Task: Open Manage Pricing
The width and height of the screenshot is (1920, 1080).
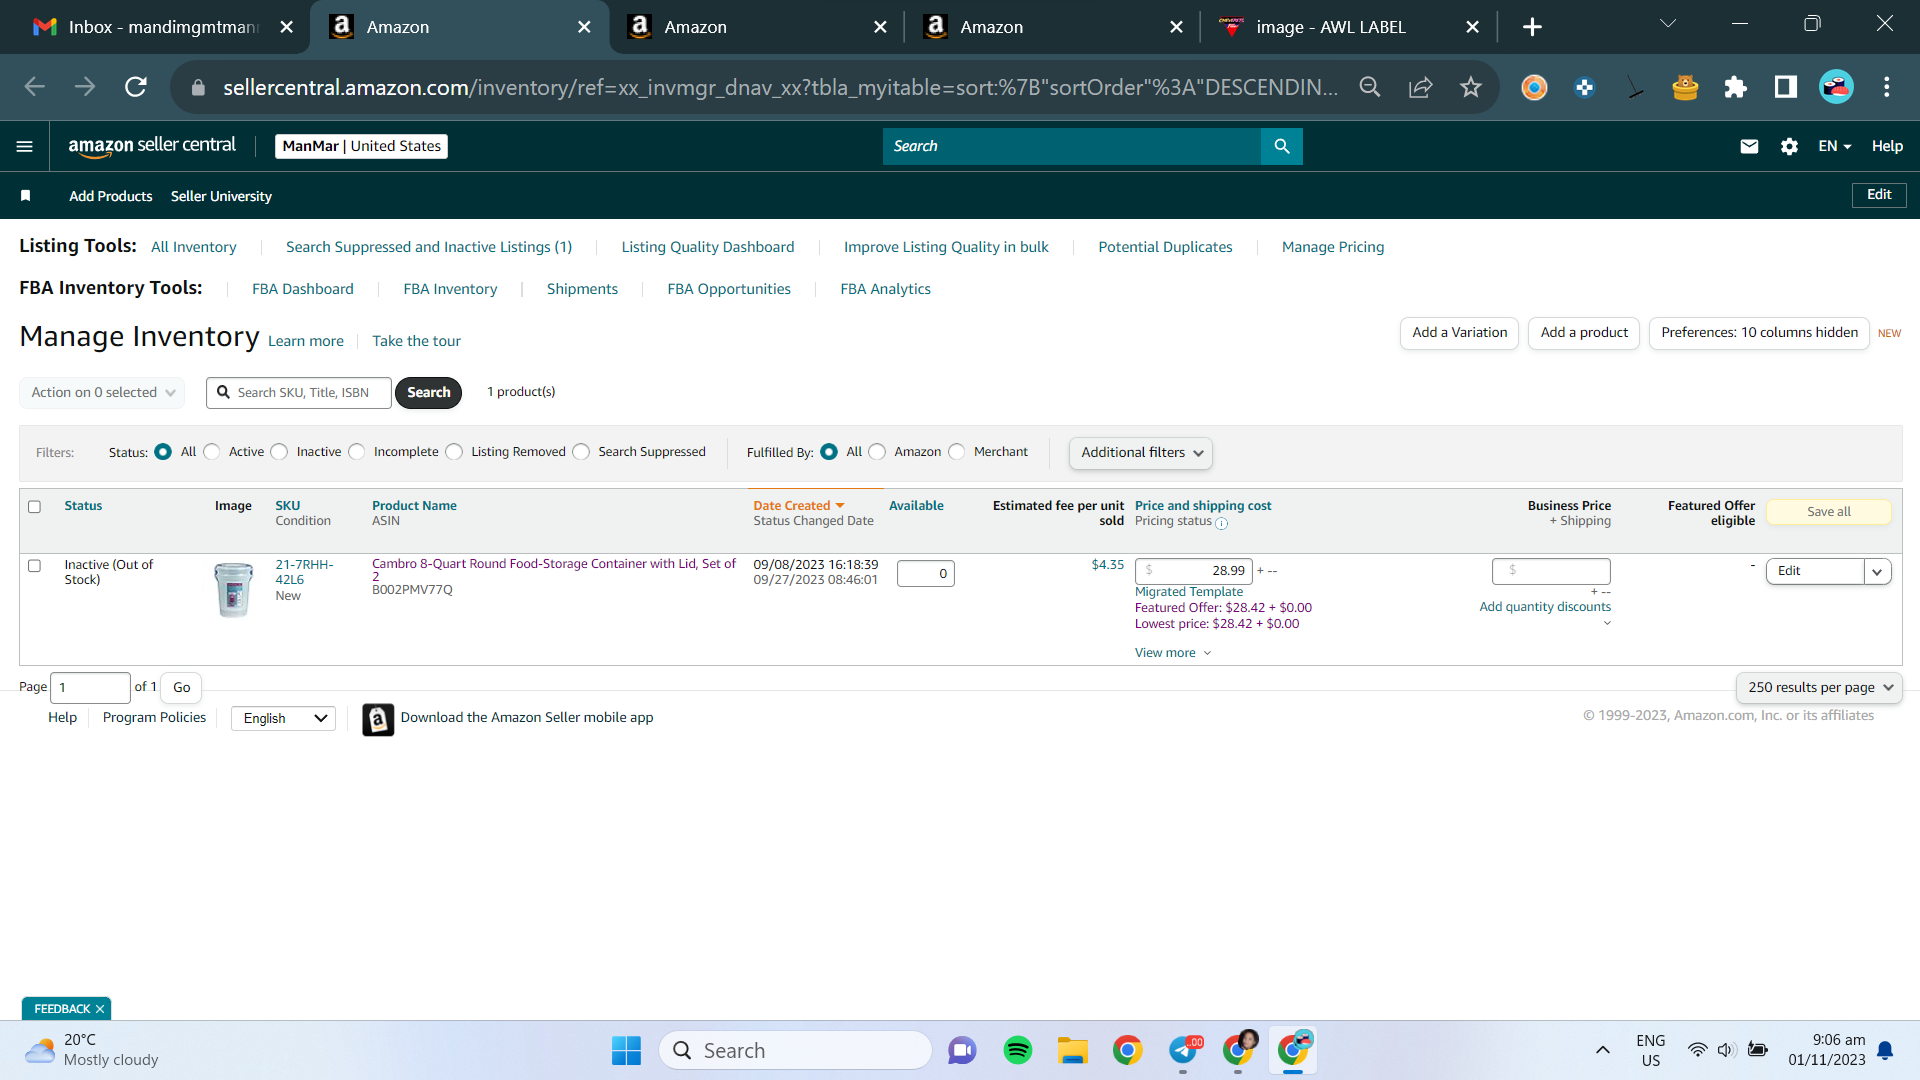Action: point(1333,247)
